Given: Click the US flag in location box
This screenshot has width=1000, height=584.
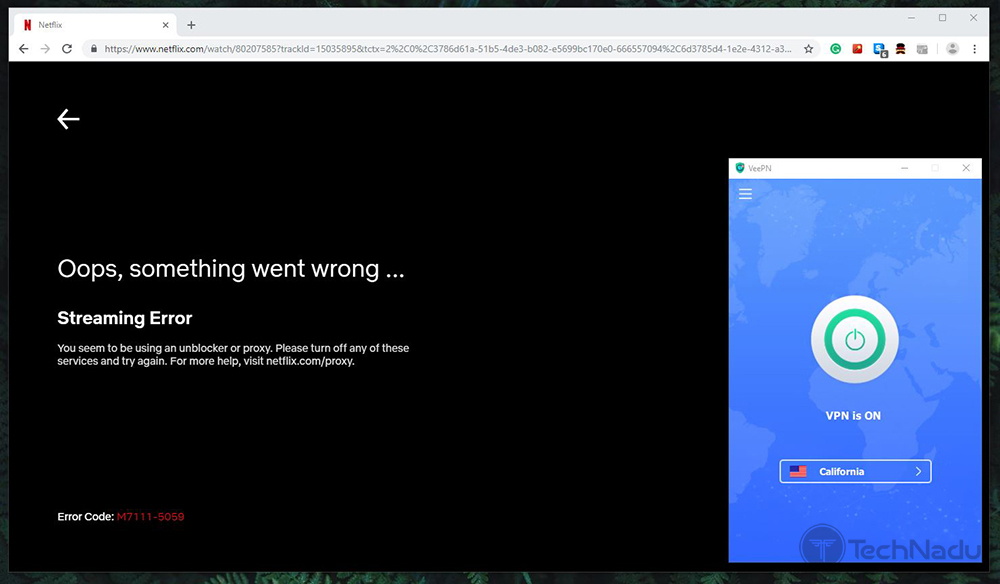Looking at the screenshot, I should pyautogui.click(x=798, y=471).
